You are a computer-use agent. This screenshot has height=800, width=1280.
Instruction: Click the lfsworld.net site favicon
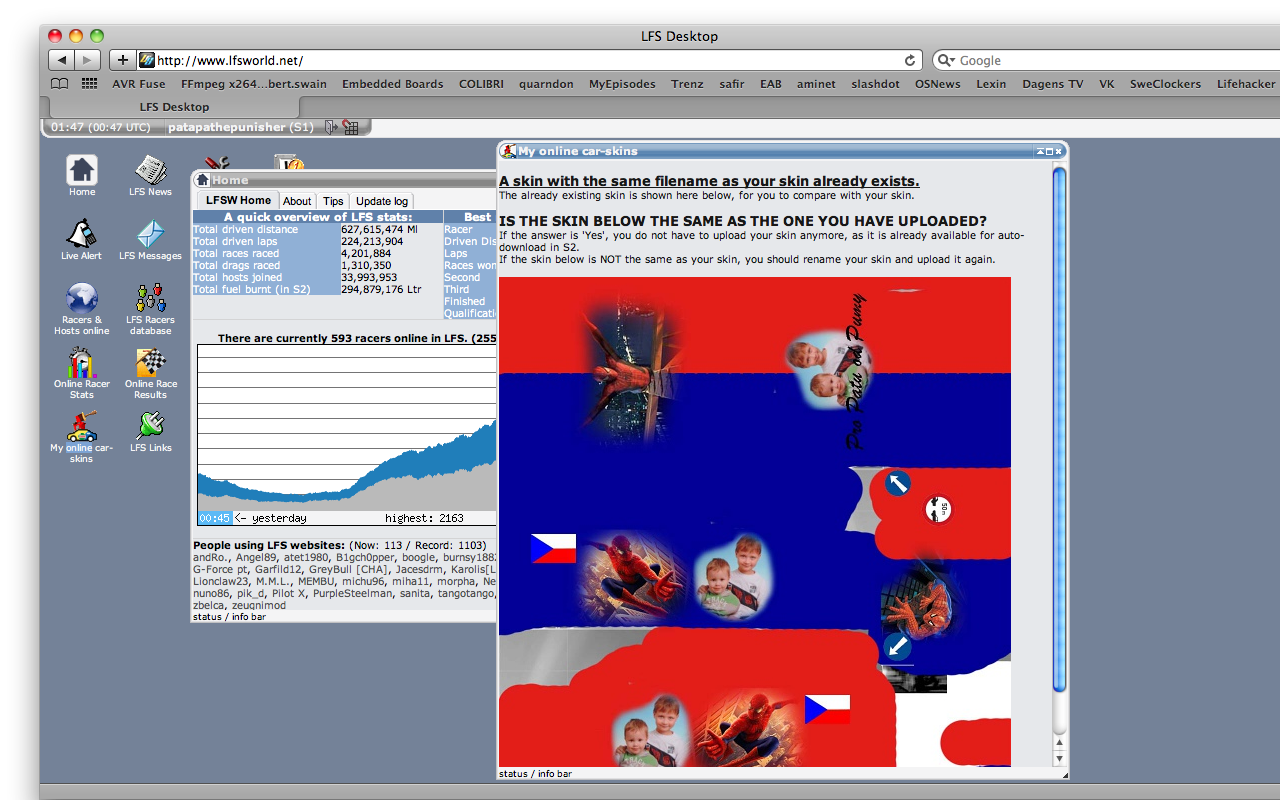pos(146,60)
